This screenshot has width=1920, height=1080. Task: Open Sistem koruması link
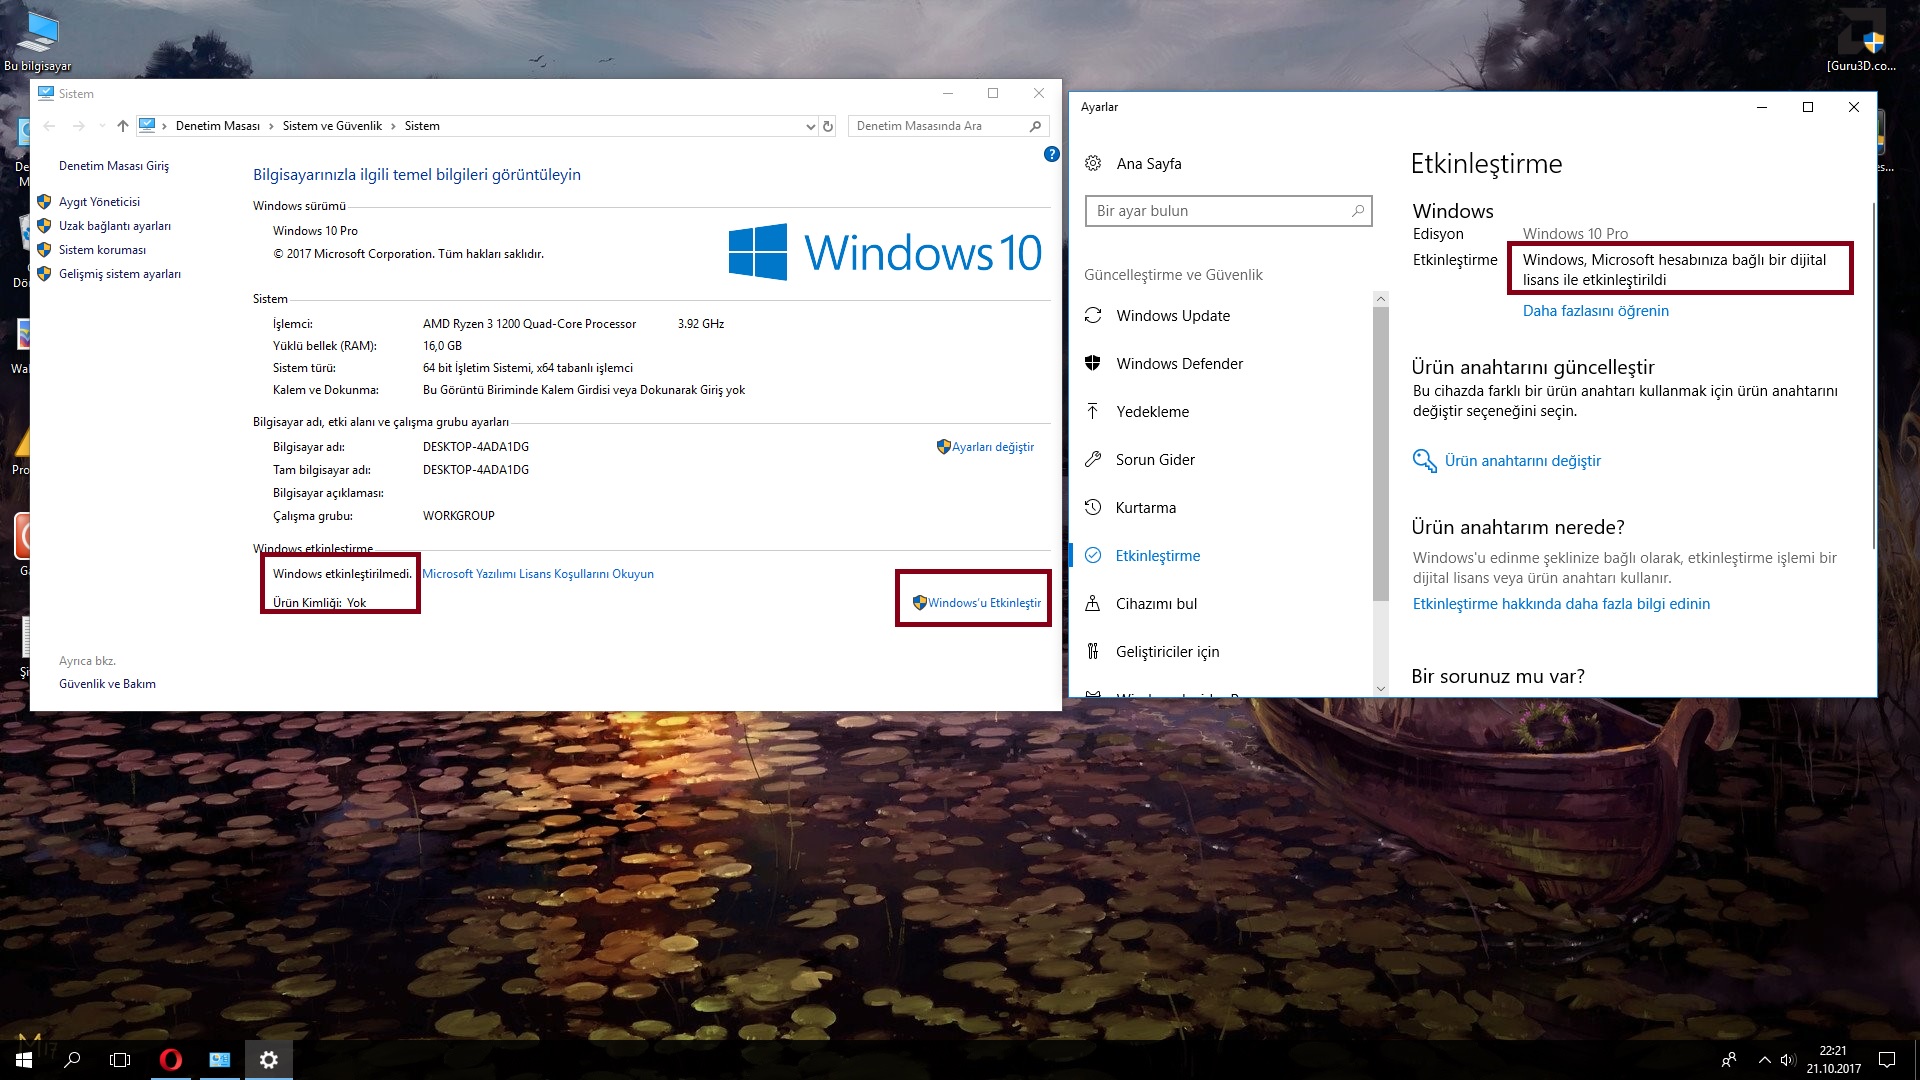(x=102, y=250)
